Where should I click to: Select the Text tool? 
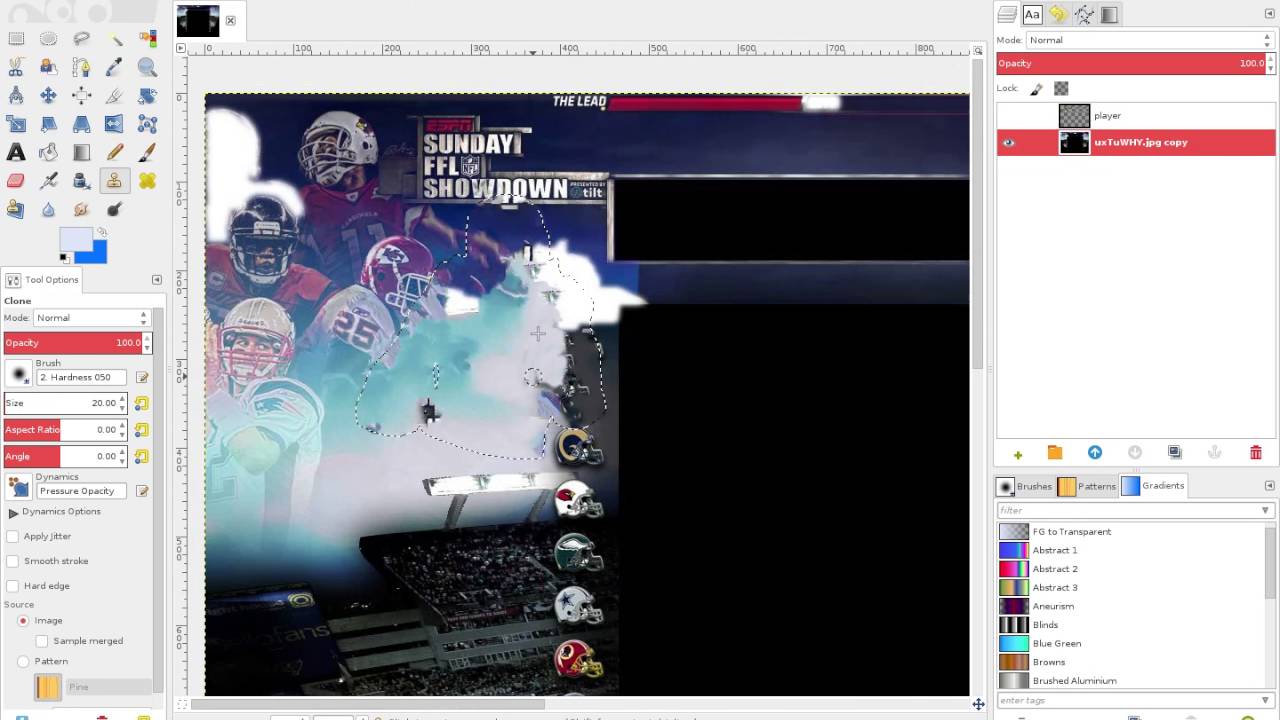pyautogui.click(x=16, y=153)
